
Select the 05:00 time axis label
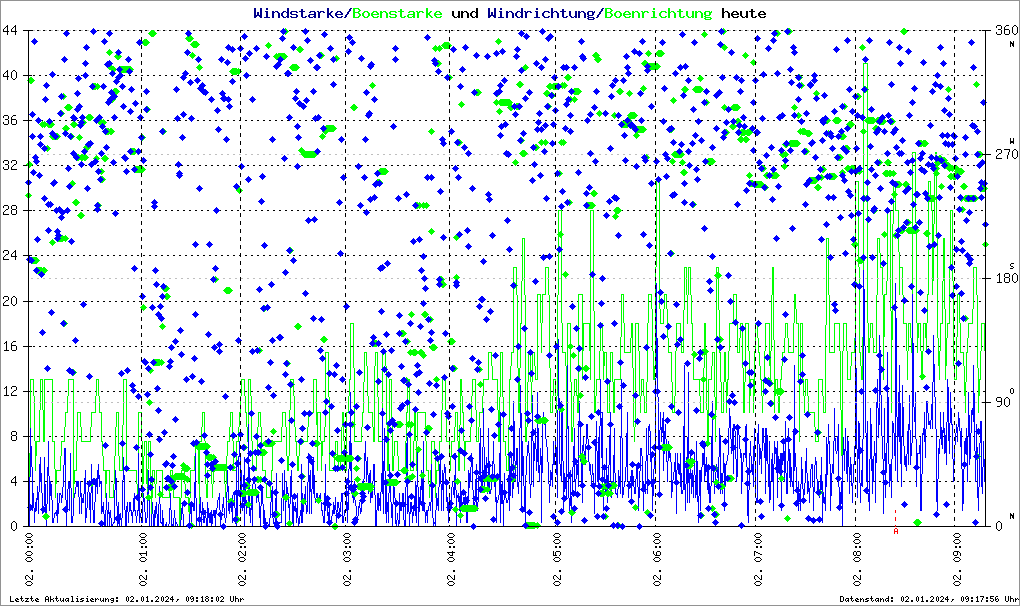pos(558,560)
